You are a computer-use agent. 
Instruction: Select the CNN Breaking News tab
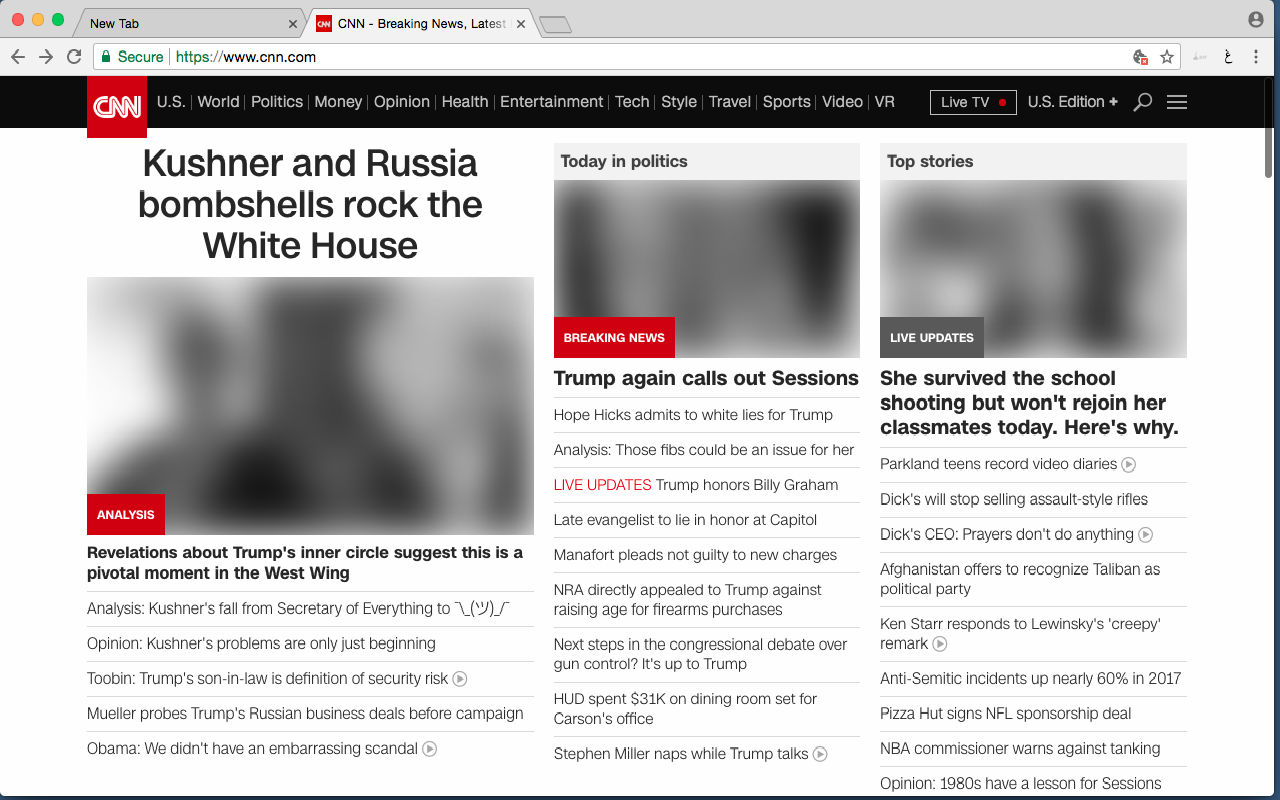420,24
